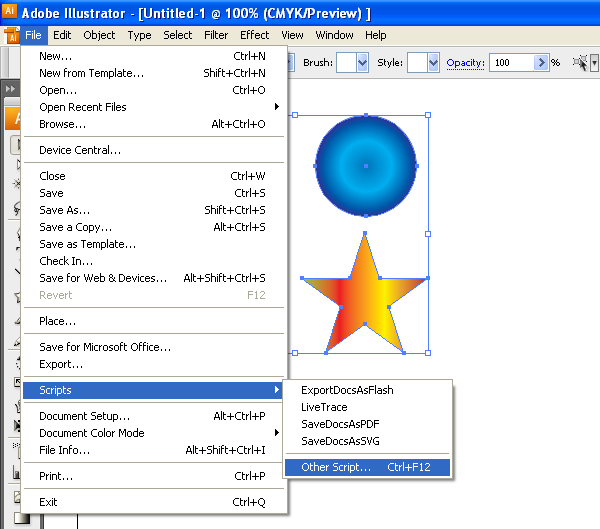Viewport: 600px width, 529px height.
Task: Open the Style dropdown
Action: click(433, 63)
